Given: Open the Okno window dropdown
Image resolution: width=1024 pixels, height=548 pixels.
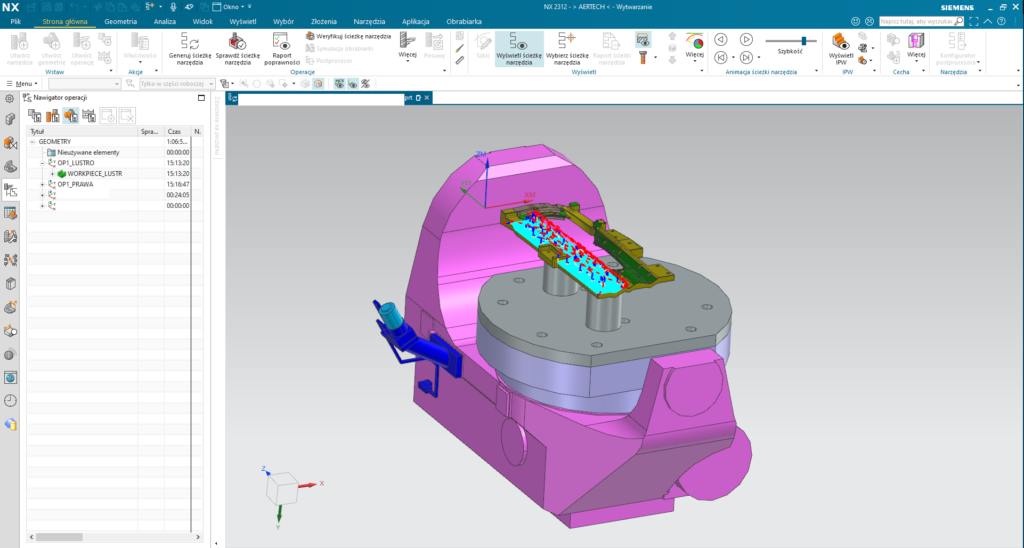Looking at the screenshot, I should click(230, 7).
